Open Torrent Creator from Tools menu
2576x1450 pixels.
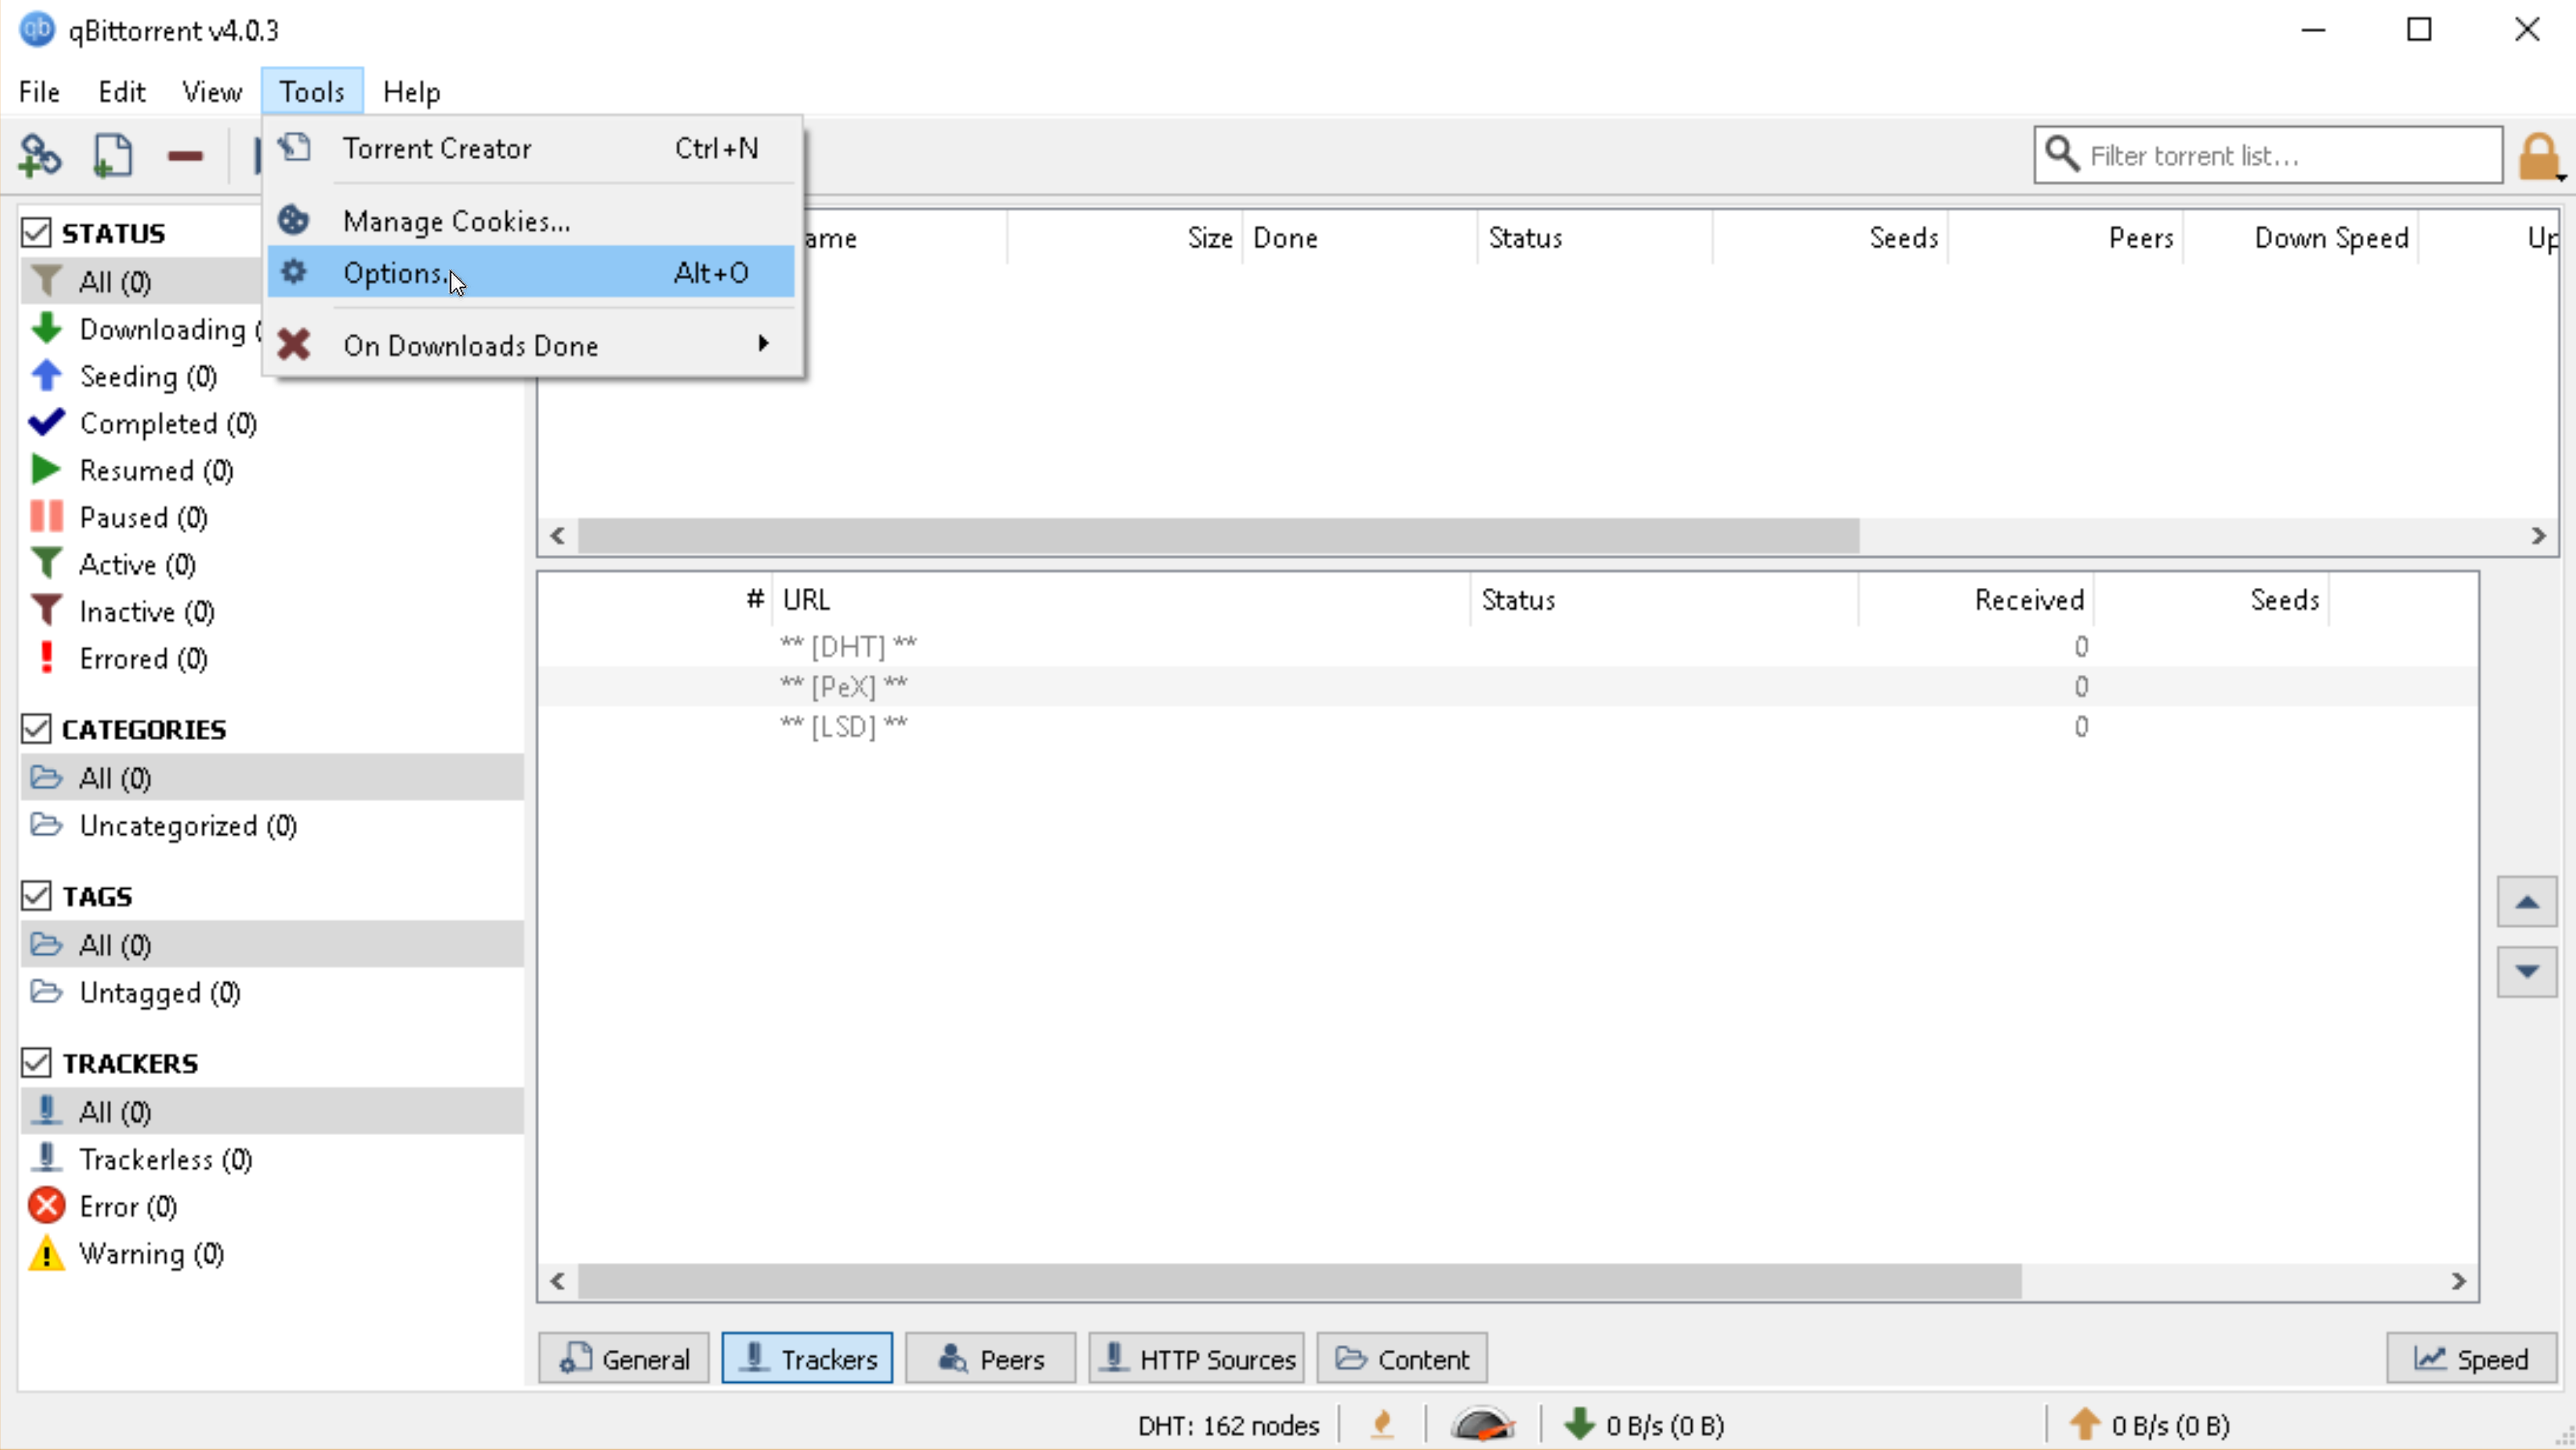[x=531, y=148]
